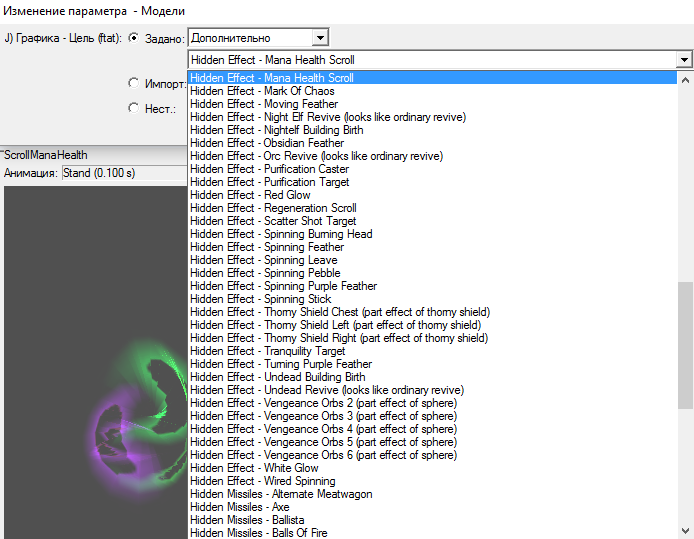Select Hidden Effect - Purification Target

[x=432, y=182]
